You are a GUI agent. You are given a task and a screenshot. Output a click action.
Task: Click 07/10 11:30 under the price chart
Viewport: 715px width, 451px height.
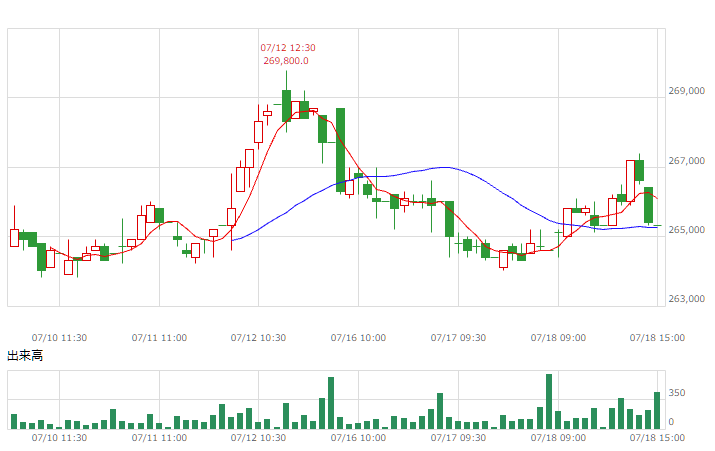[x=59, y=338]
